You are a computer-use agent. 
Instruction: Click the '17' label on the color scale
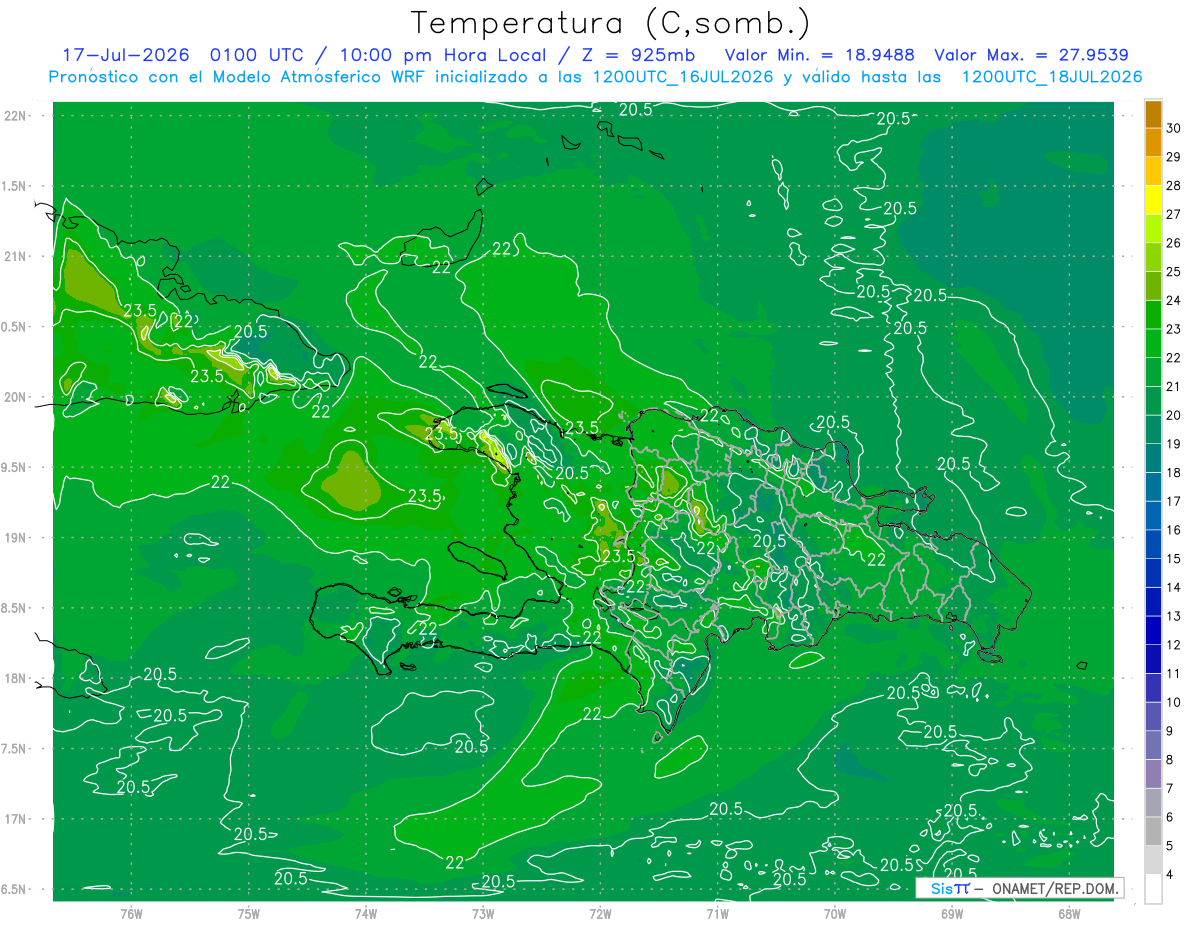click(x=1174, y=501)
